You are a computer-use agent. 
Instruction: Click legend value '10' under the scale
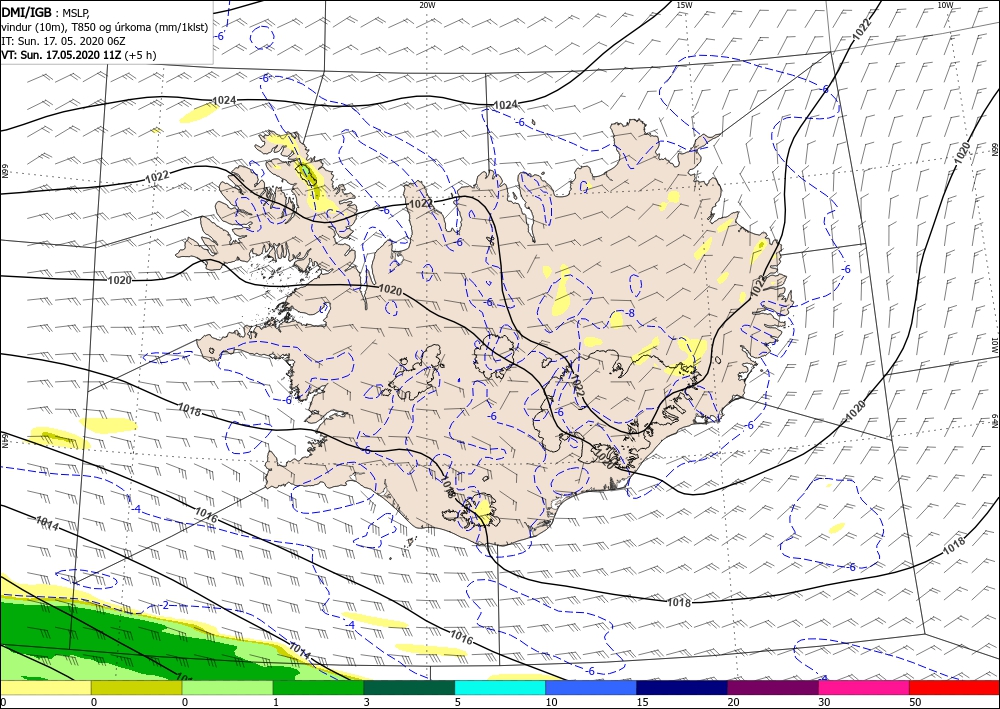(x=551, y=702)
